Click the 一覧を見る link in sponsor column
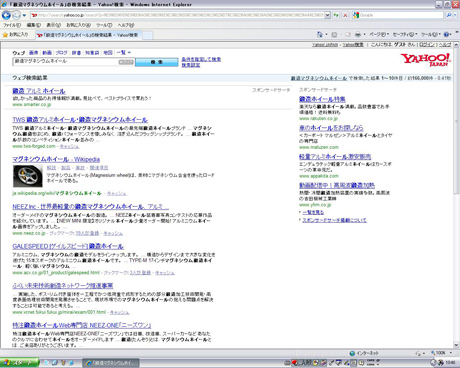Viewport: 460px width, 368px height. pos(313,212)
